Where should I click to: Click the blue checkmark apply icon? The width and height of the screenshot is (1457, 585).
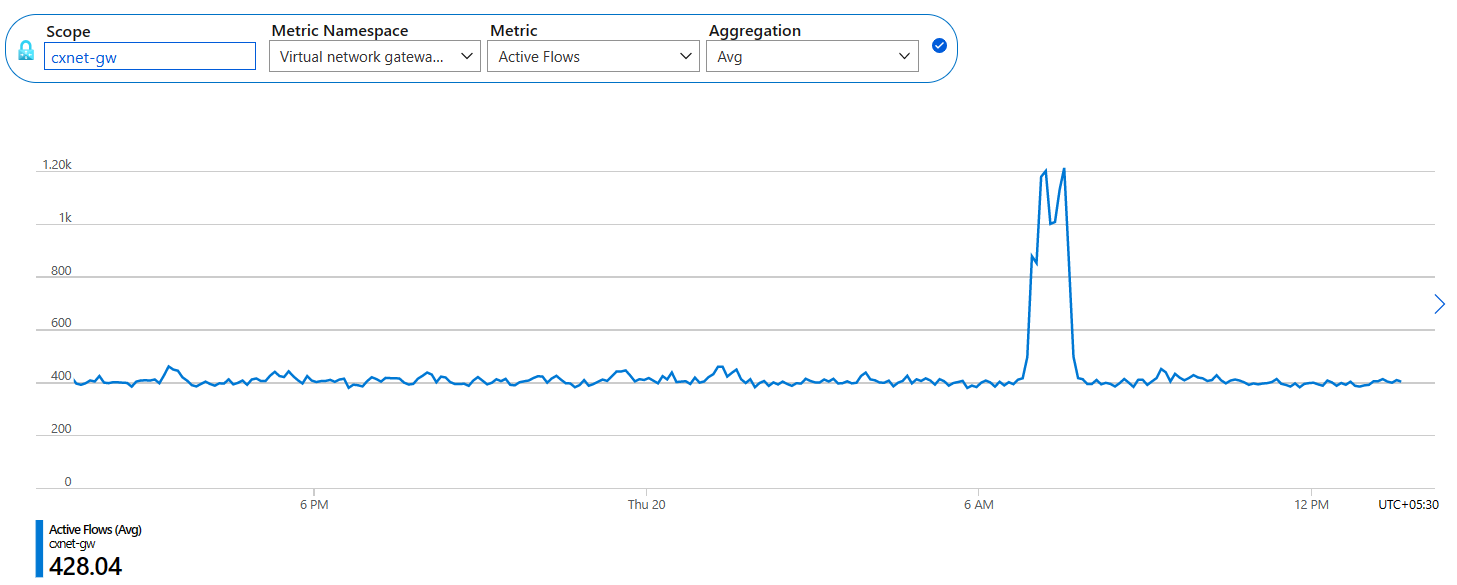(x=938, y=45)
